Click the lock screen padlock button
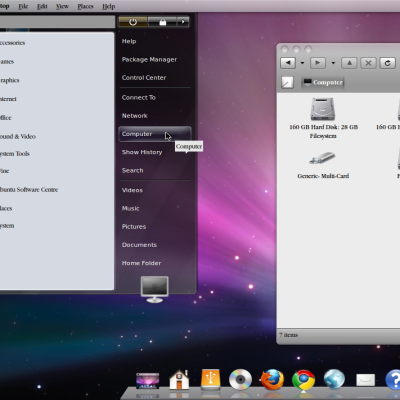400x400 pixels. (162, 22)
